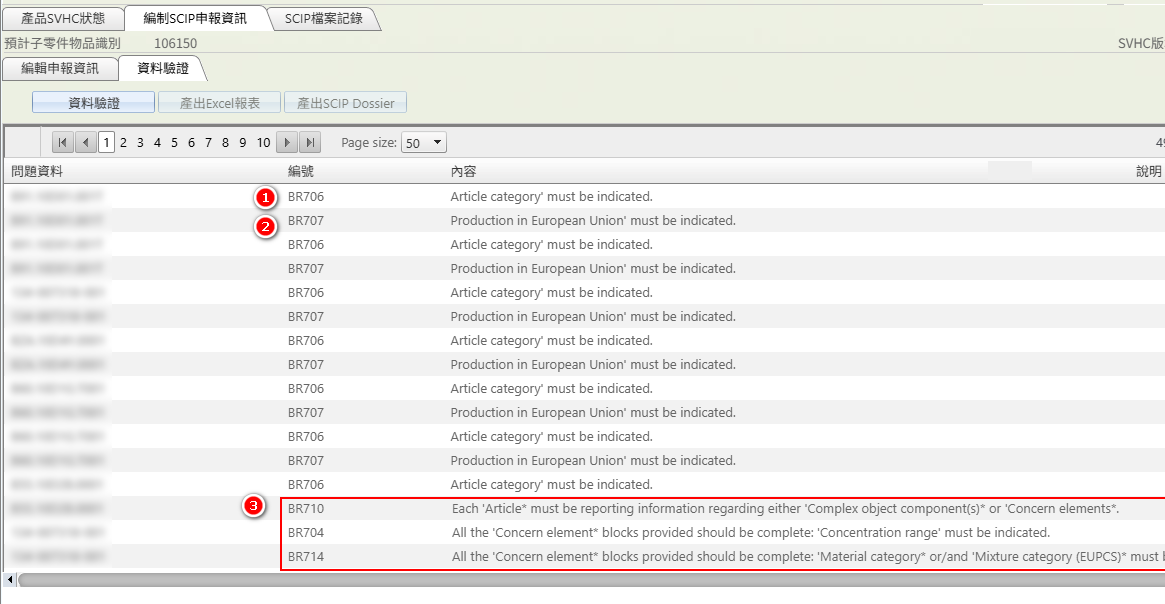Go to previous page of results

pos(86,143)
